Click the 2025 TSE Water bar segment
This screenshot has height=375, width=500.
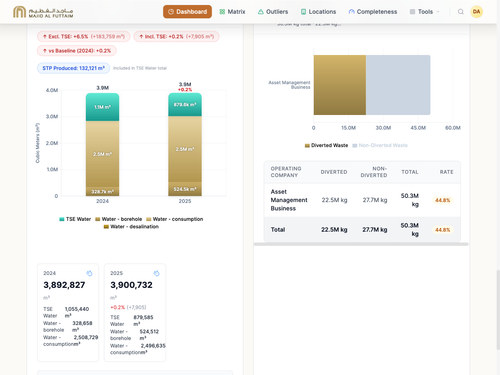(x=185, y=105)
